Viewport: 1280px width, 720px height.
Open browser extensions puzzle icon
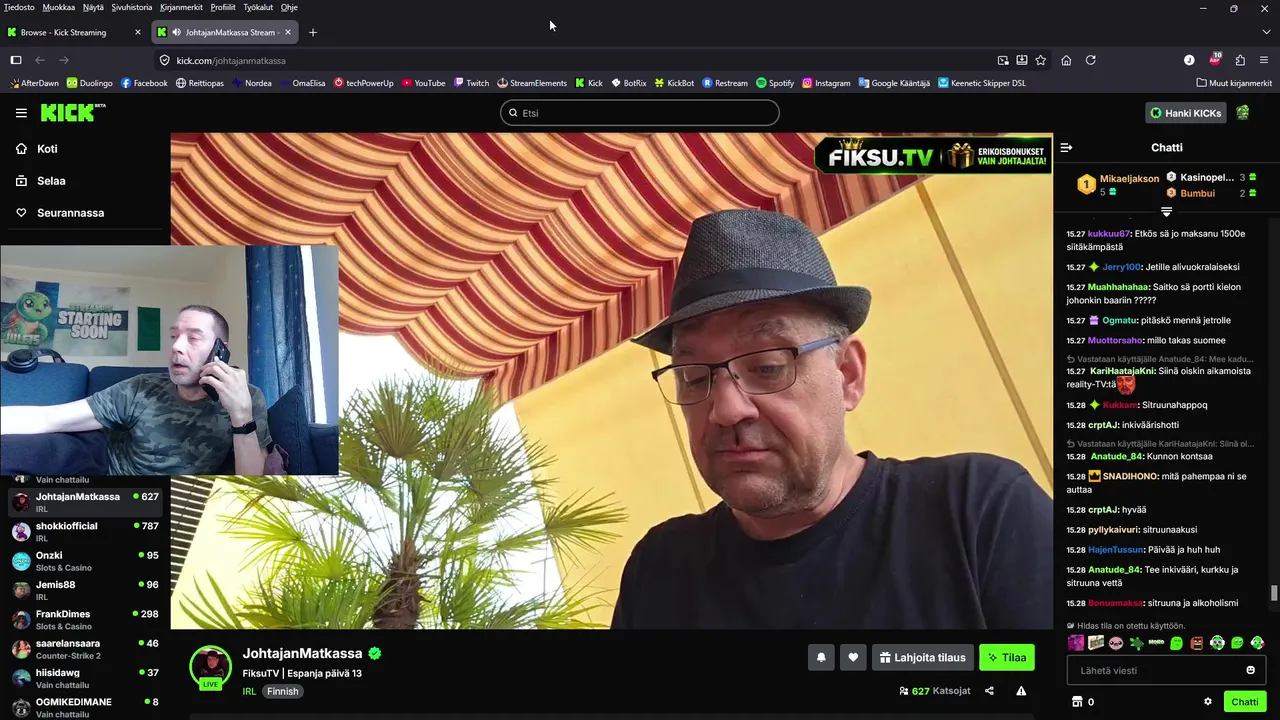click(x=1240, y=60)
